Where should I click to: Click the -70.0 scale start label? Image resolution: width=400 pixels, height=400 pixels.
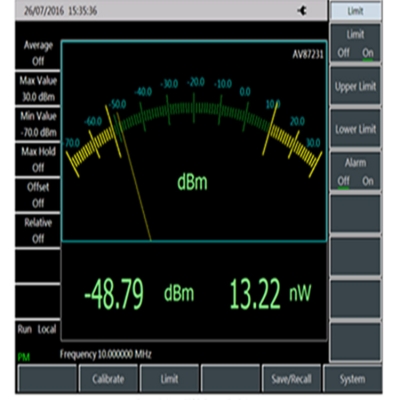coord(72,143)
